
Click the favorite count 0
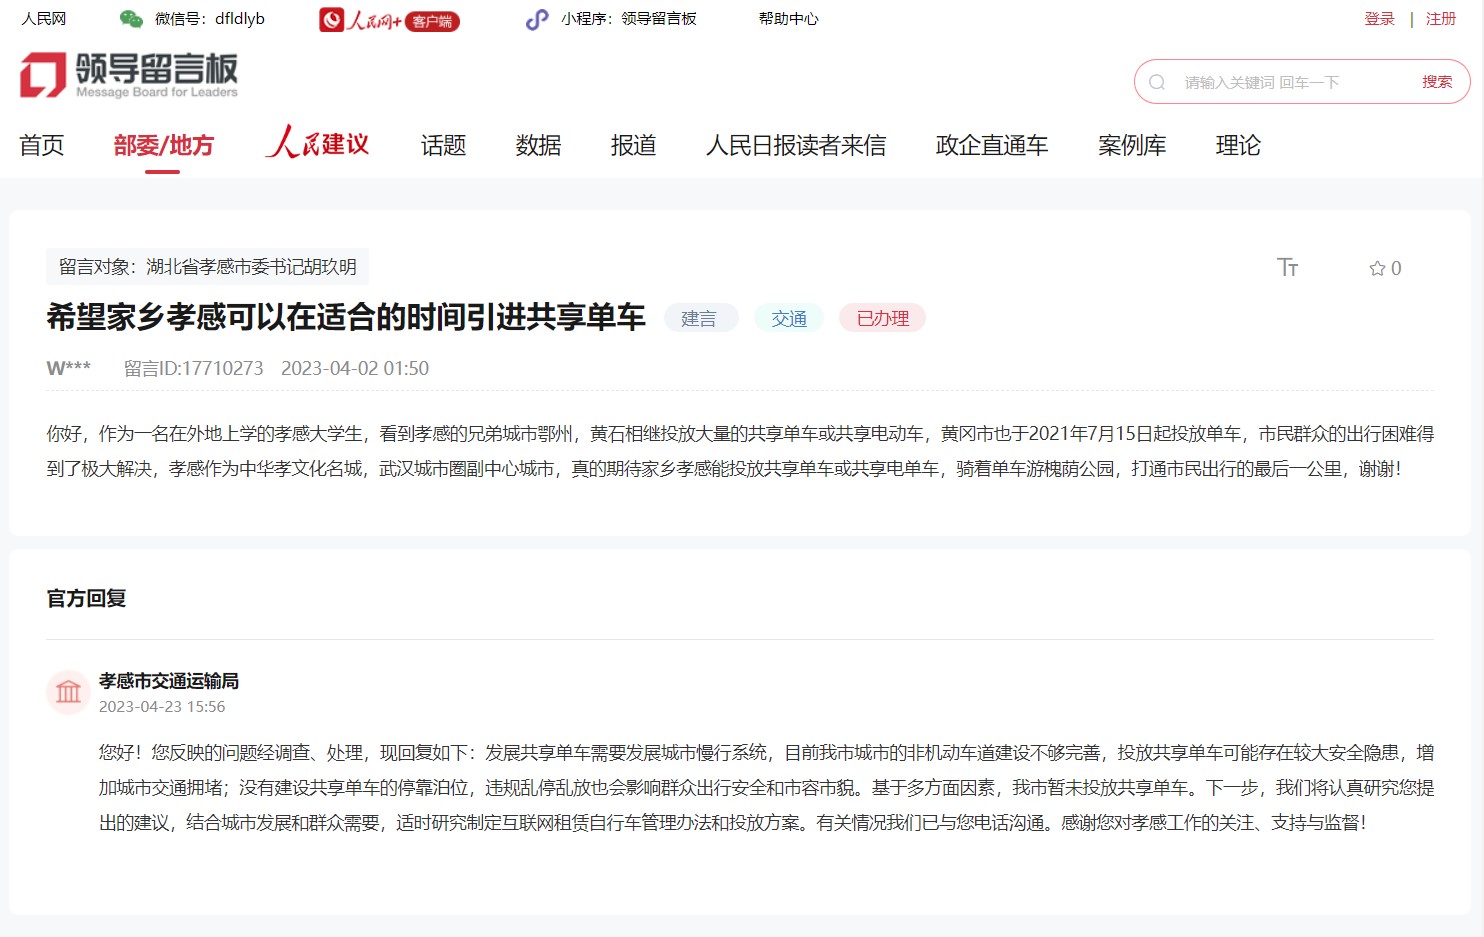(x=1396, y=268)
